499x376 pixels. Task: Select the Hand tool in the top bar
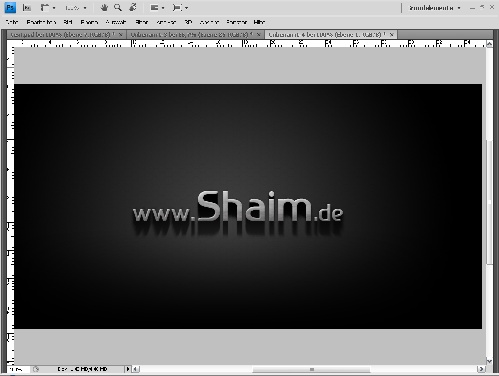[x=104, y=7]
